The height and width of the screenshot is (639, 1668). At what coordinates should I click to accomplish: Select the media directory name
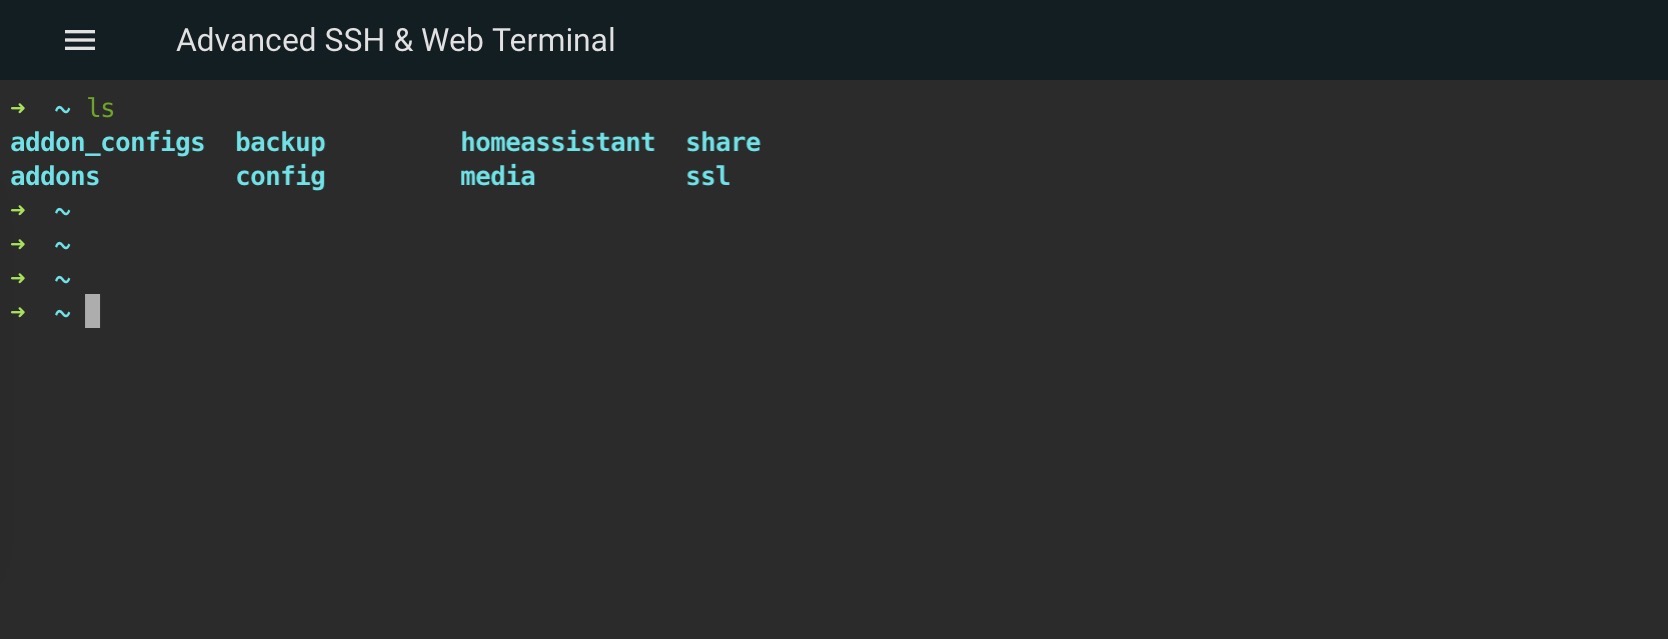pyautogui.click(x=497, y=177)
